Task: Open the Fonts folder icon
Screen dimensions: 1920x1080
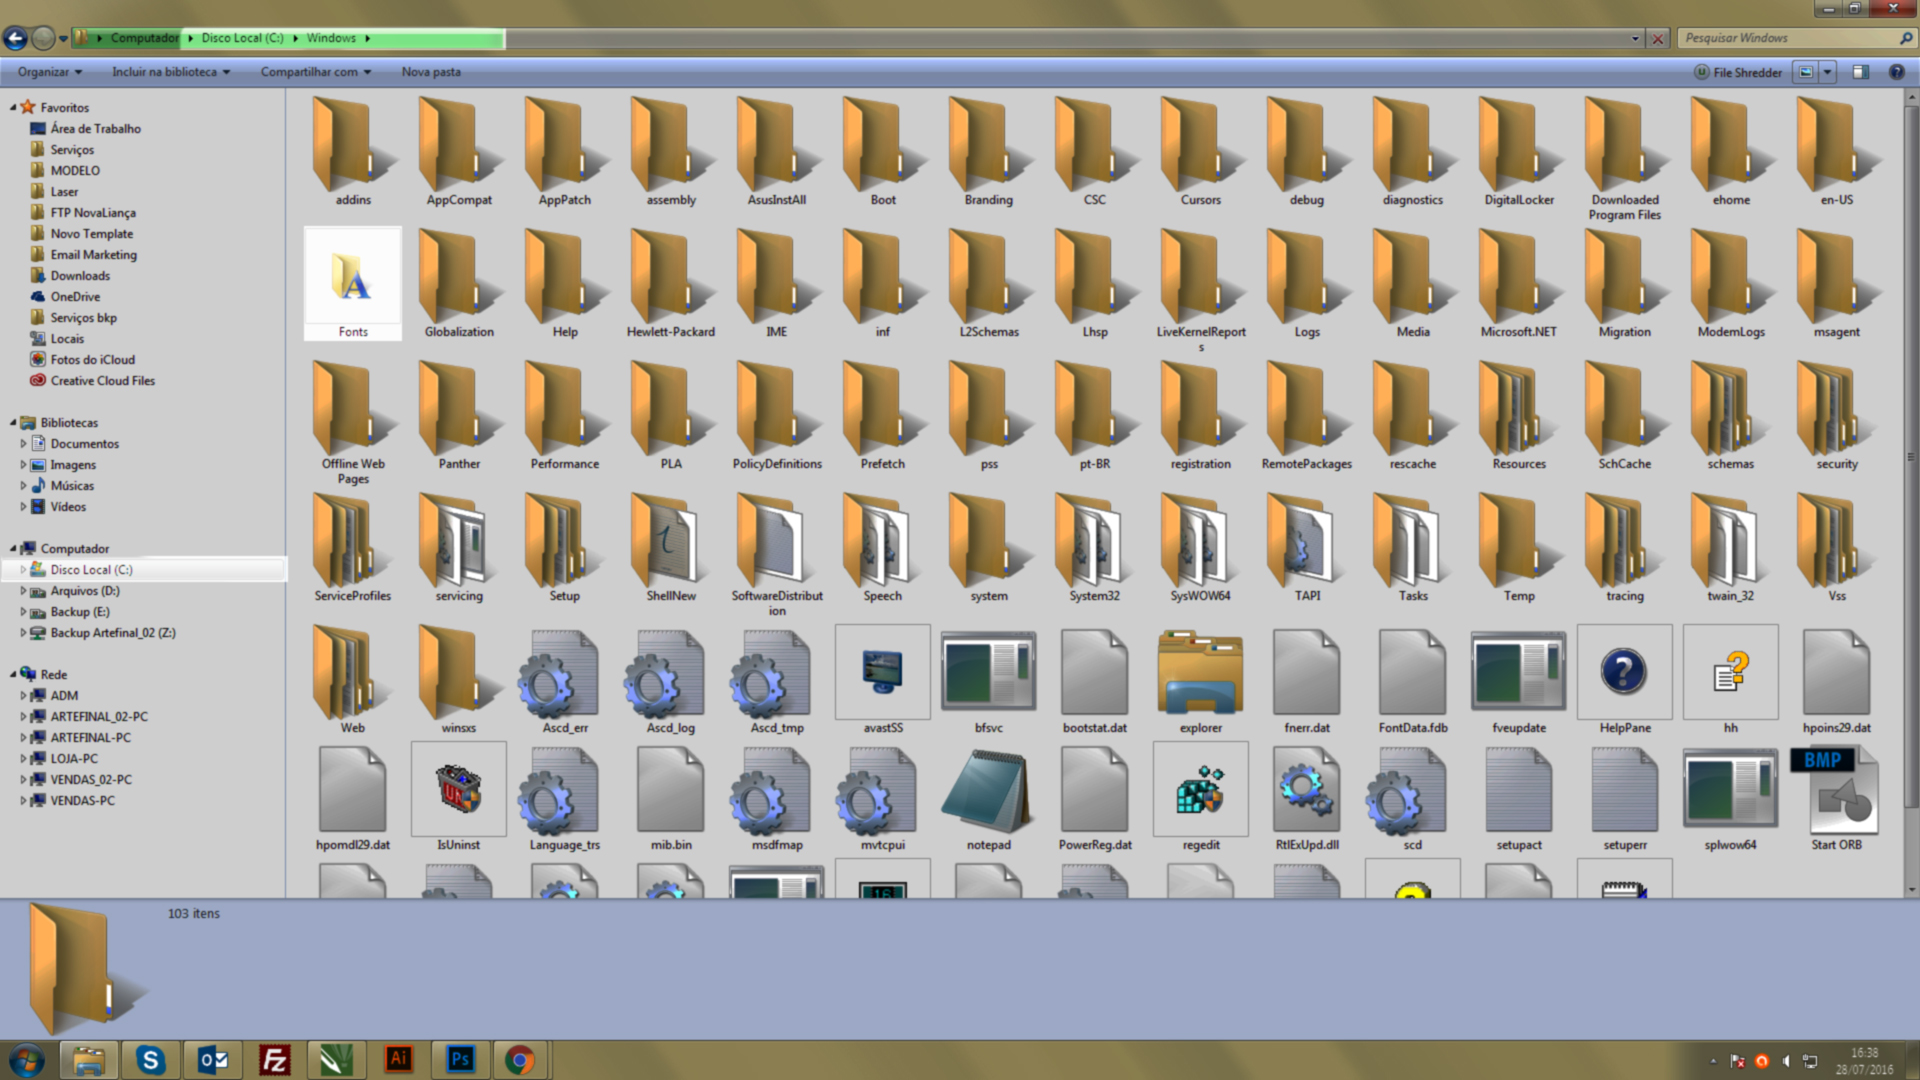Action: tap(352, 277)
